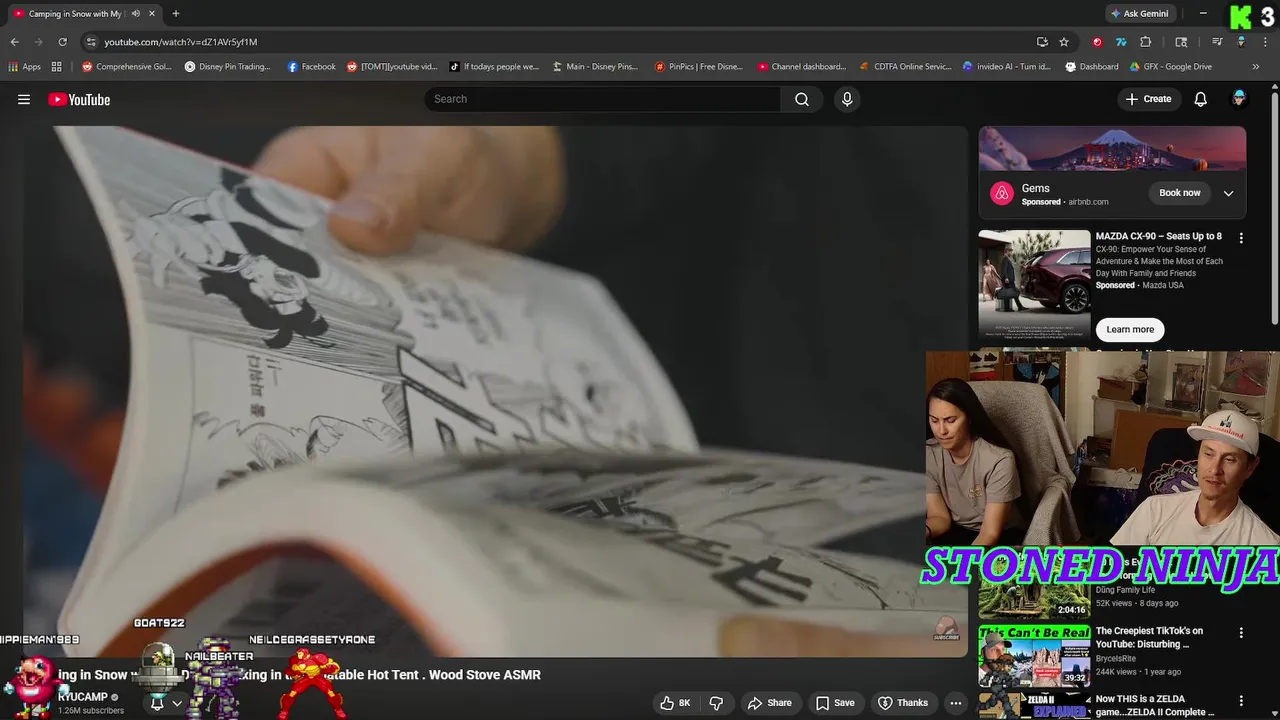Click the Subscribe watermark on video

point(946,630)
